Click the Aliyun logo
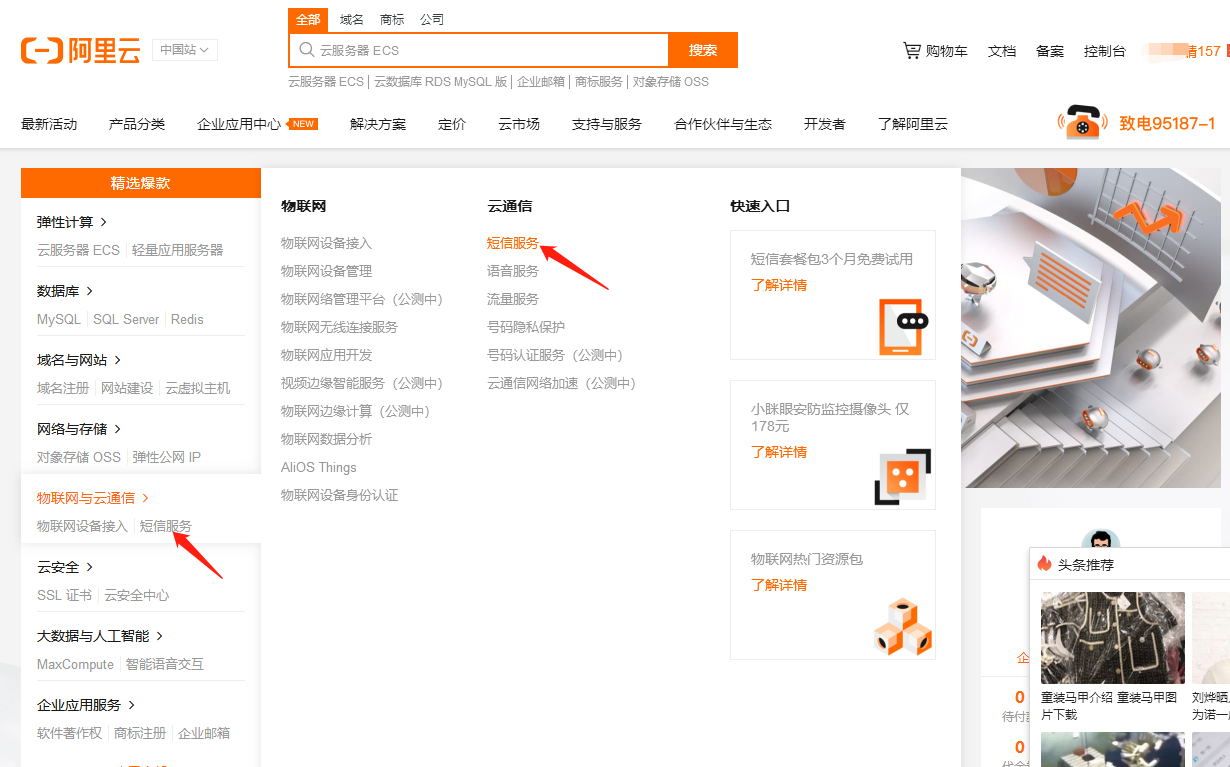 coord(80,50)
